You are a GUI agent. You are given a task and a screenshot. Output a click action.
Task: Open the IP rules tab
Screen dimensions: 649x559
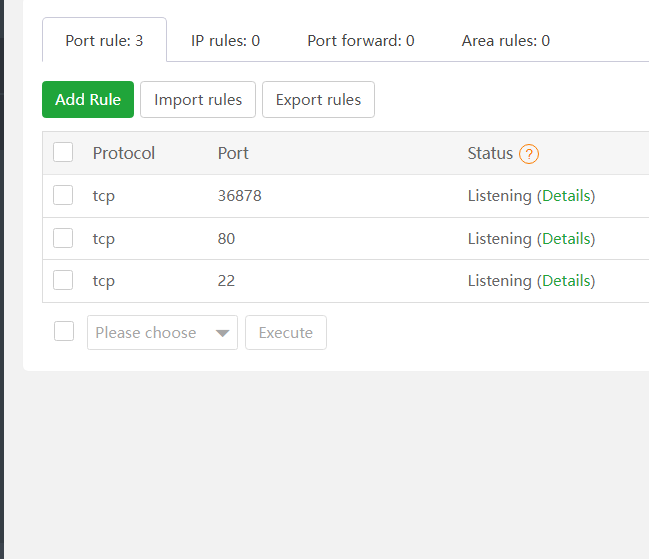(225, 41)
